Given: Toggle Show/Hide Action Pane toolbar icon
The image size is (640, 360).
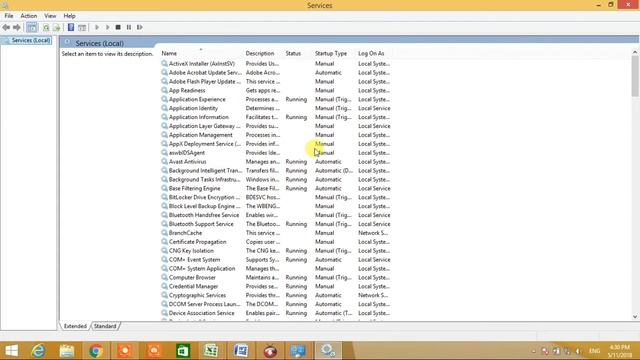Looking at the screenshot, I should click(x=82, y=27).
